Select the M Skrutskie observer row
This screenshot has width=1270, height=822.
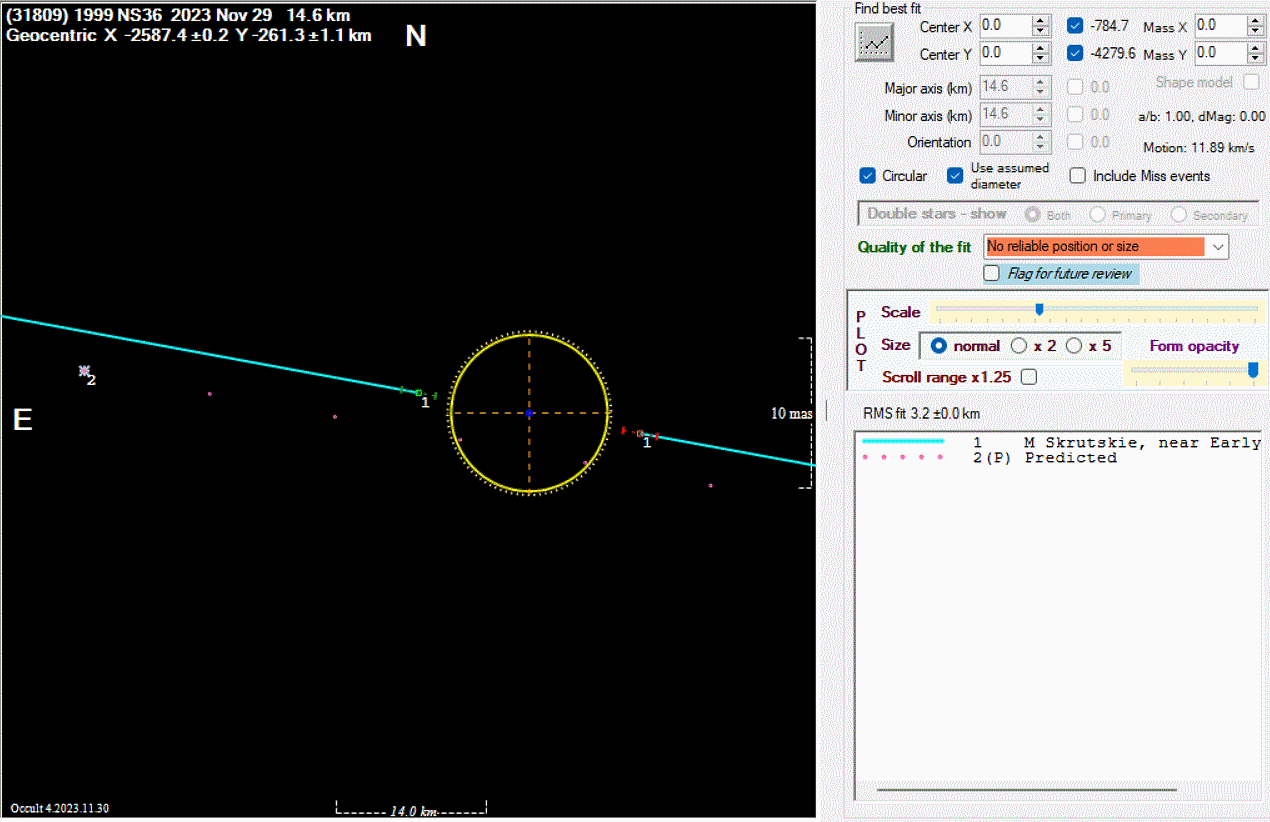[1060, 442]
